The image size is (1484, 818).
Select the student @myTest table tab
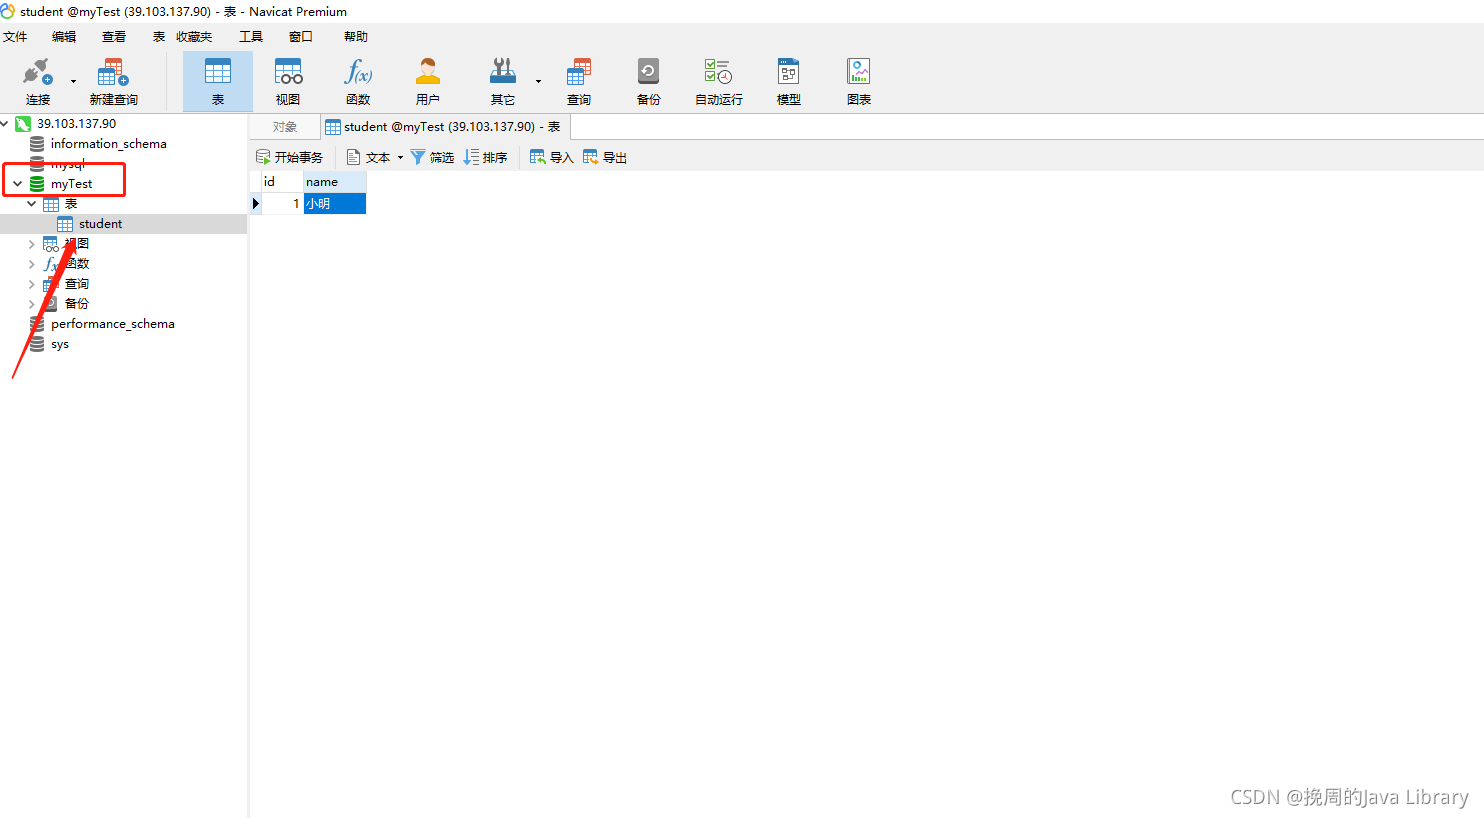[x=444, y=127]
